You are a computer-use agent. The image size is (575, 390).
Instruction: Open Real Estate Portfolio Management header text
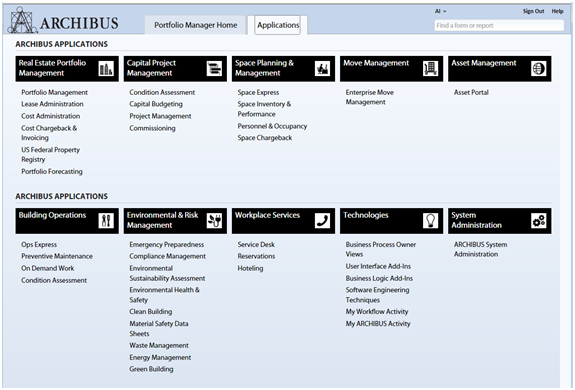(x=52, y=68)
